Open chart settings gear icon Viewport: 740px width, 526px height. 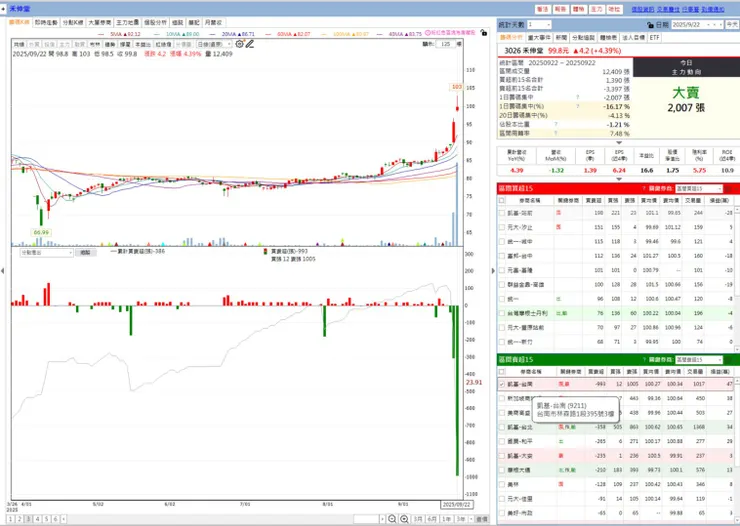coord(240,44)
